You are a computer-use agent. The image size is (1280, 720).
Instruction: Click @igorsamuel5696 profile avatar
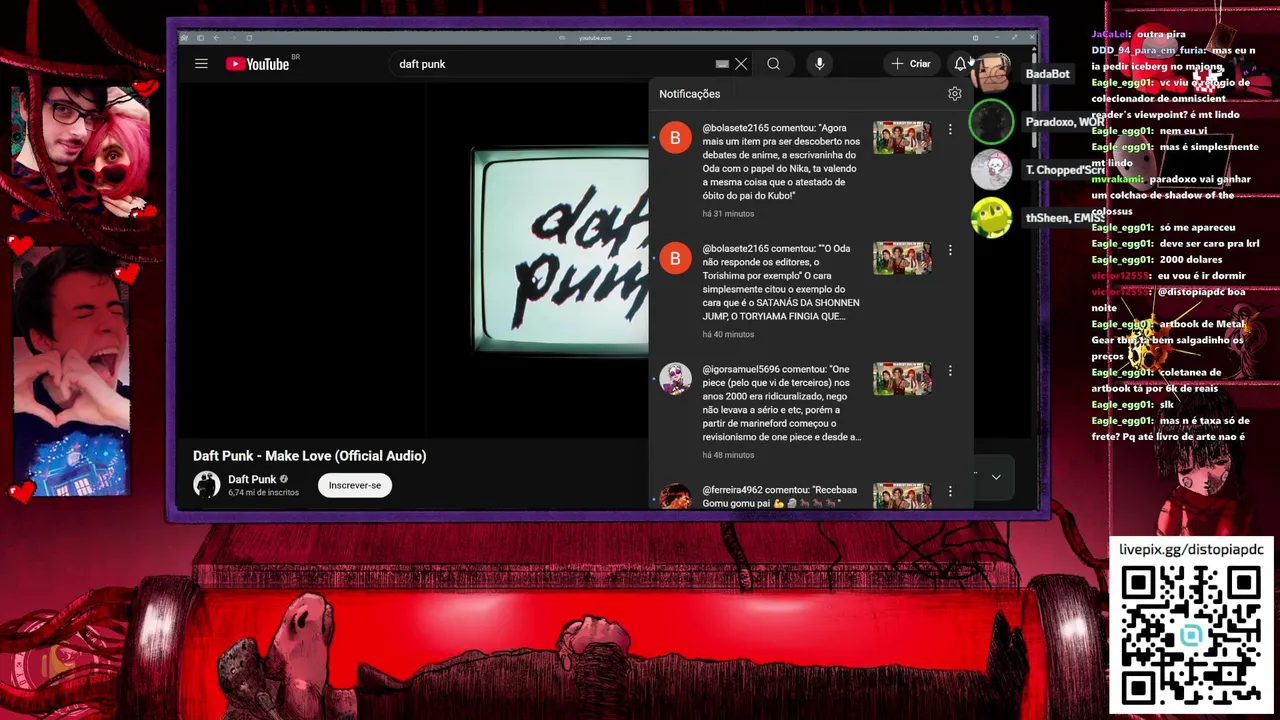(675, 379)
